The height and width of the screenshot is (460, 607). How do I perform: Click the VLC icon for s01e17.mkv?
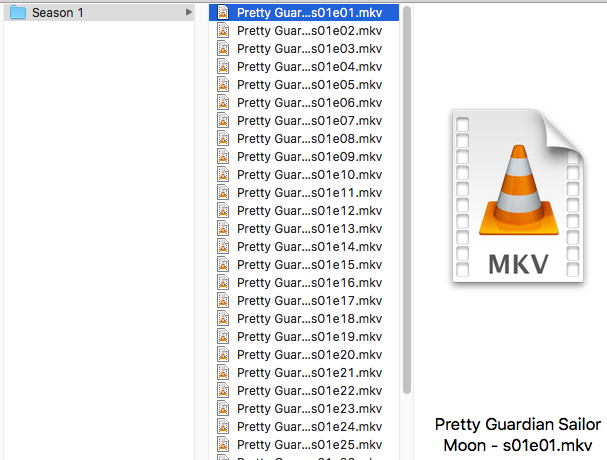click(223, 300)
